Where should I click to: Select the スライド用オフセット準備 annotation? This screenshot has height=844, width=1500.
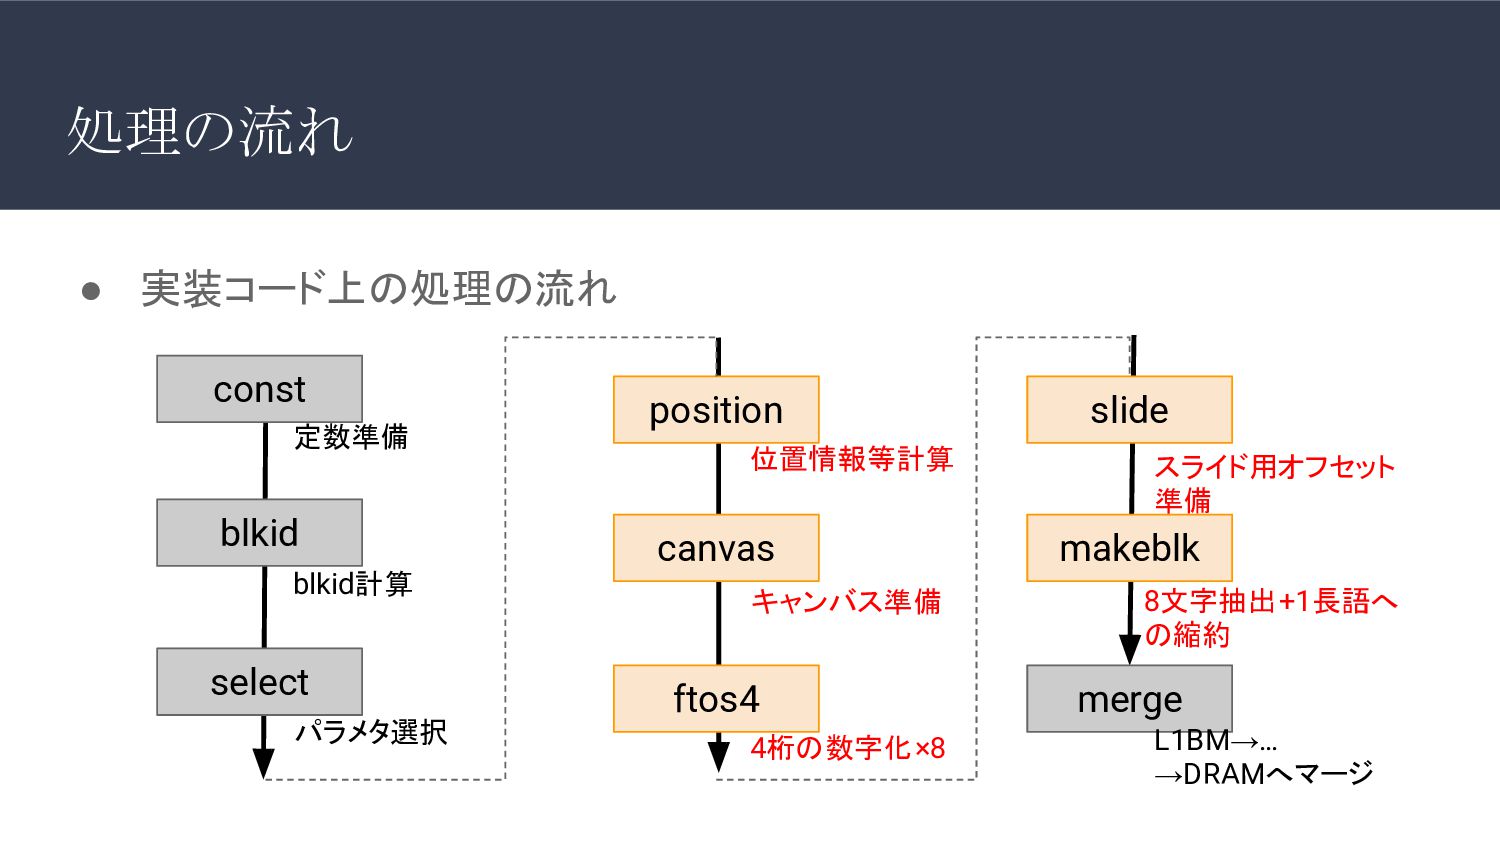point(1274,483)
